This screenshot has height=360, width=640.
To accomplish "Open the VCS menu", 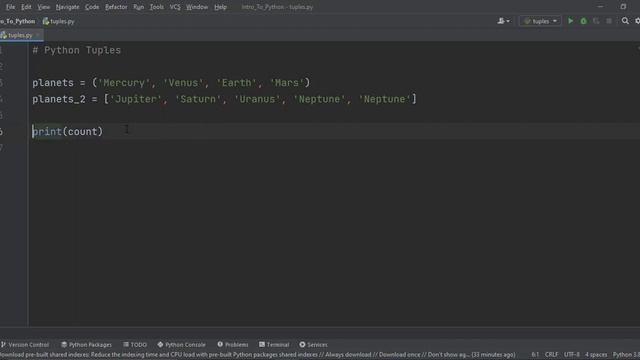I will [x=175, y=7].
